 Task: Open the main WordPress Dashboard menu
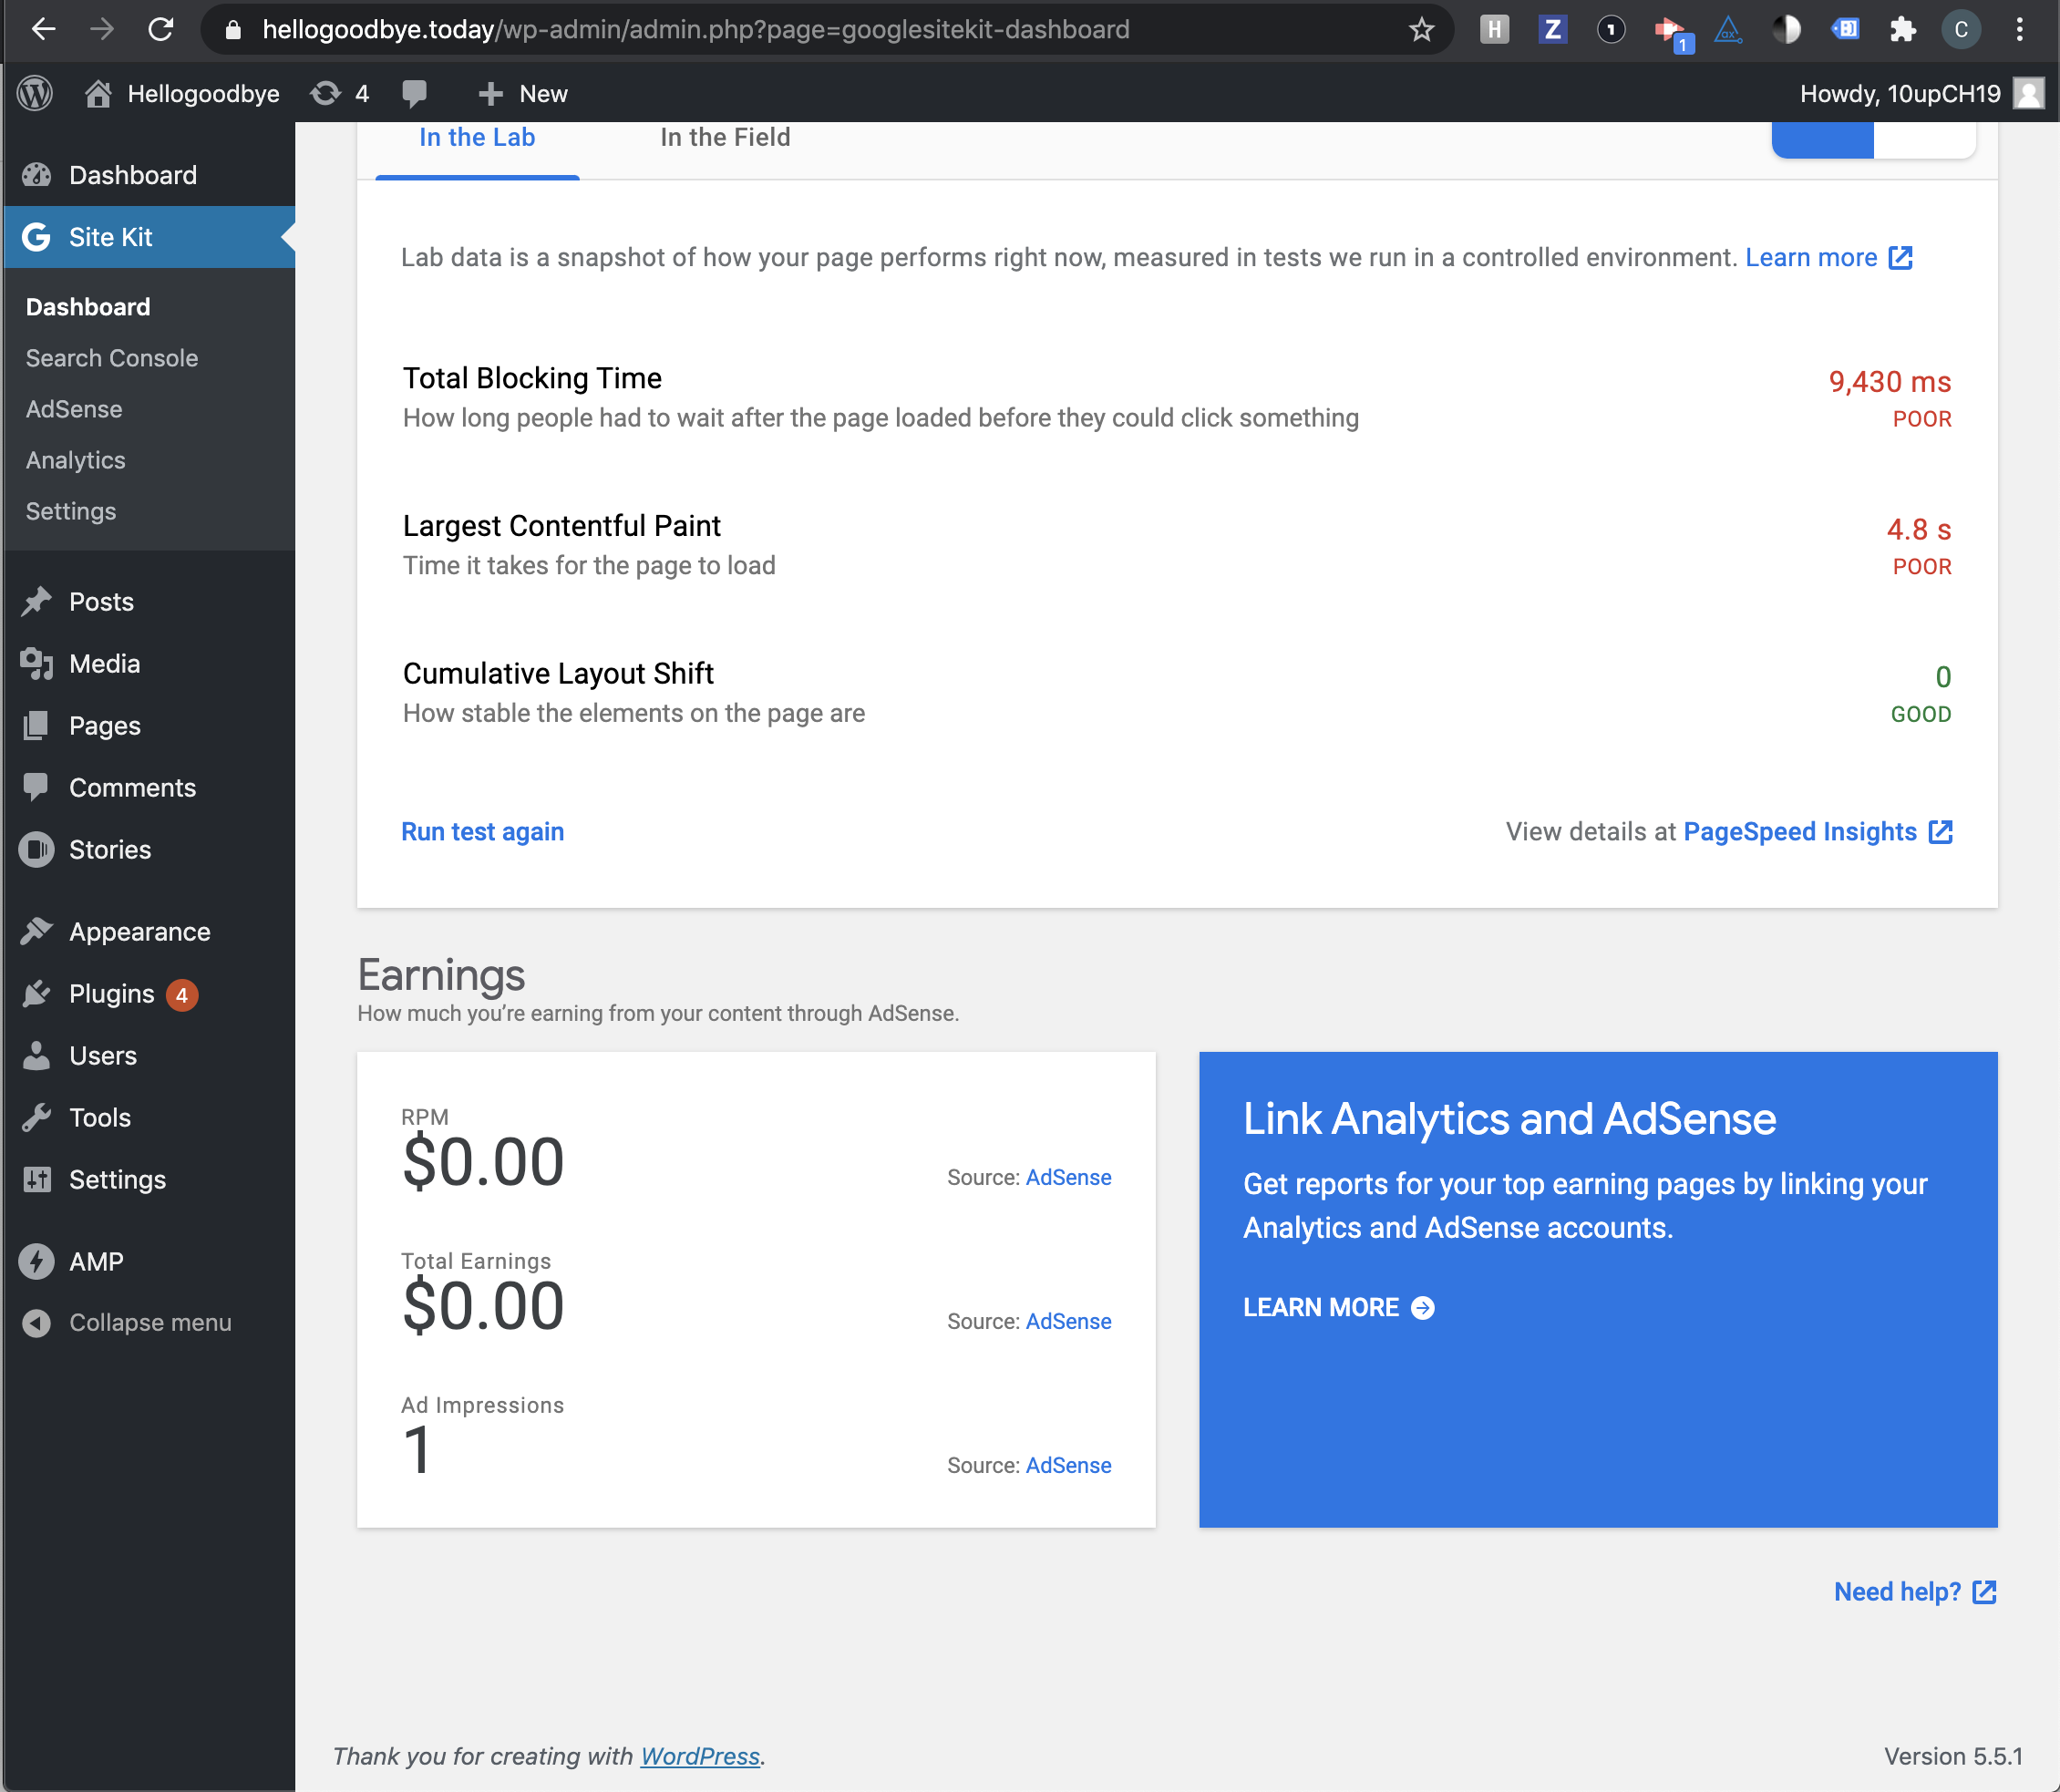[x=150, y=175]
